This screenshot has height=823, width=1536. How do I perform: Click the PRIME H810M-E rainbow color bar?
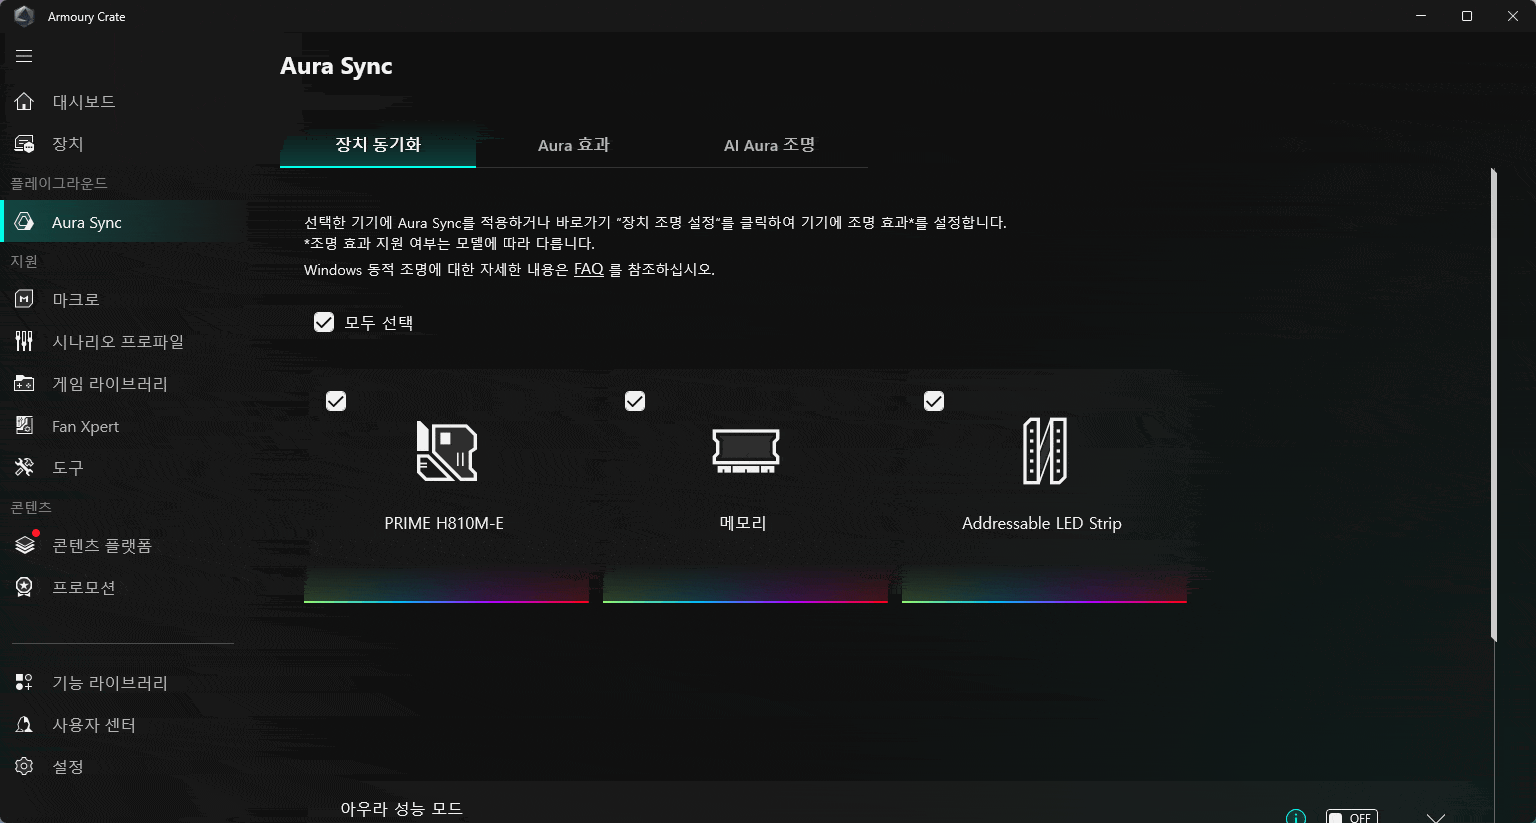coord(446,601)
